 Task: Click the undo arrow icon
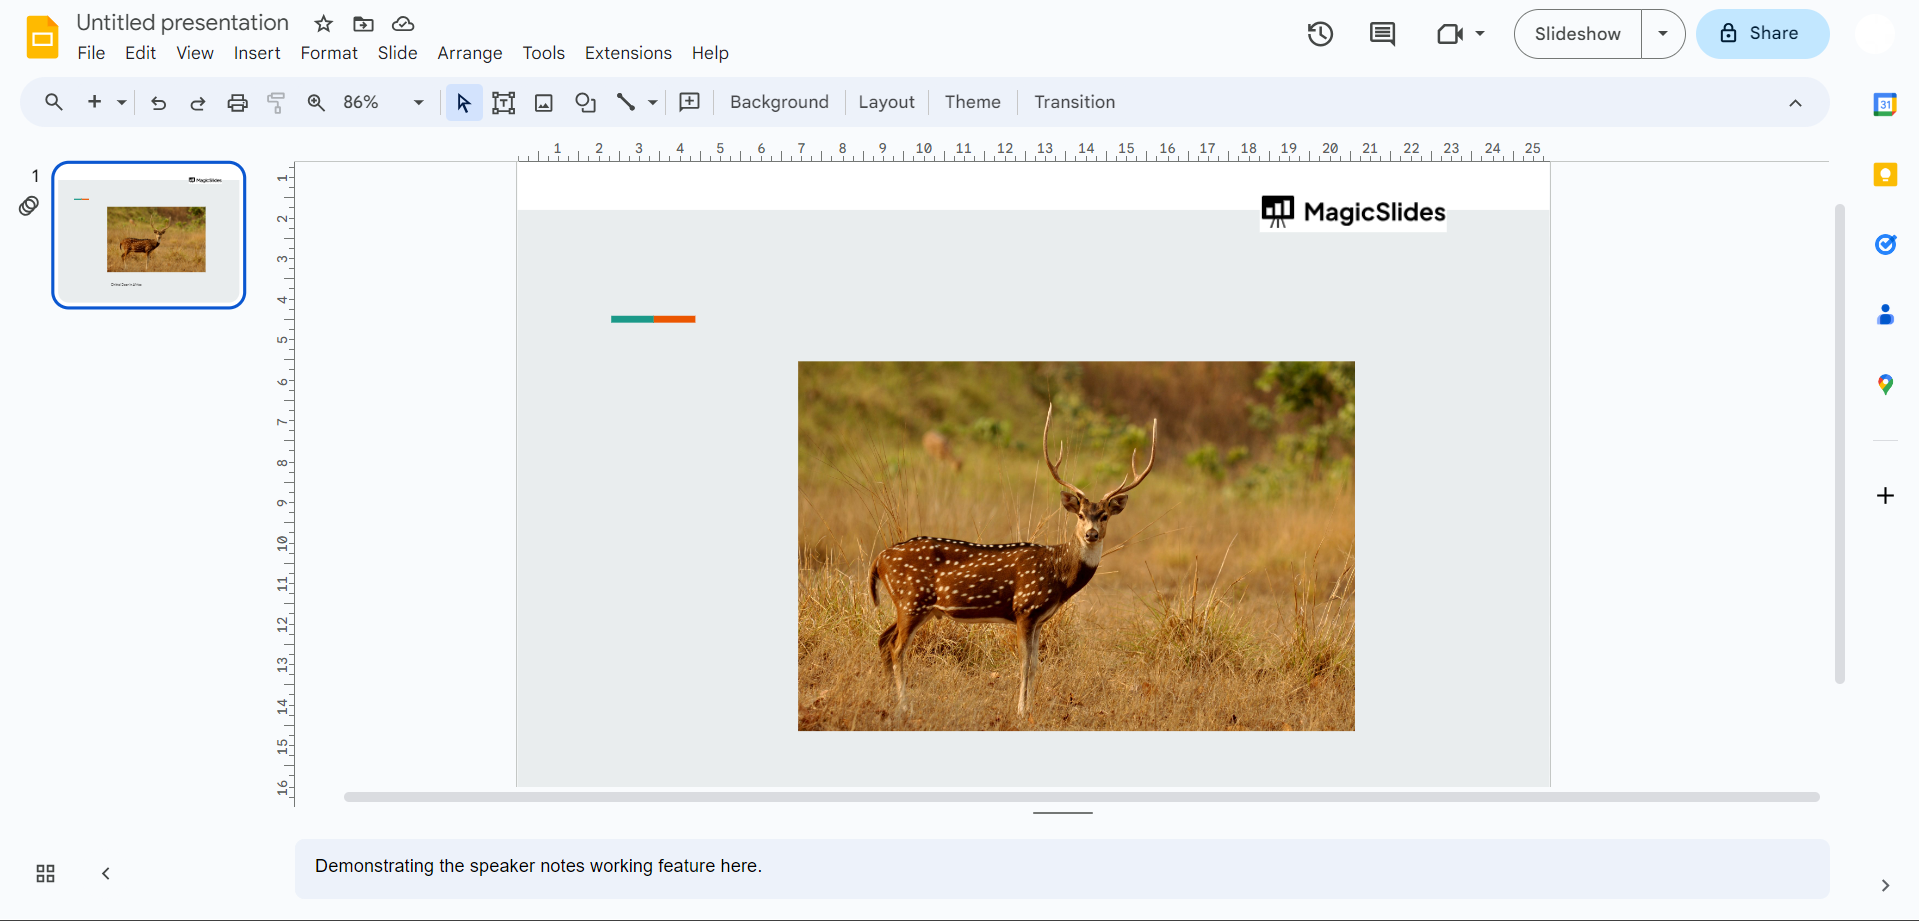(x=158, y=103)
